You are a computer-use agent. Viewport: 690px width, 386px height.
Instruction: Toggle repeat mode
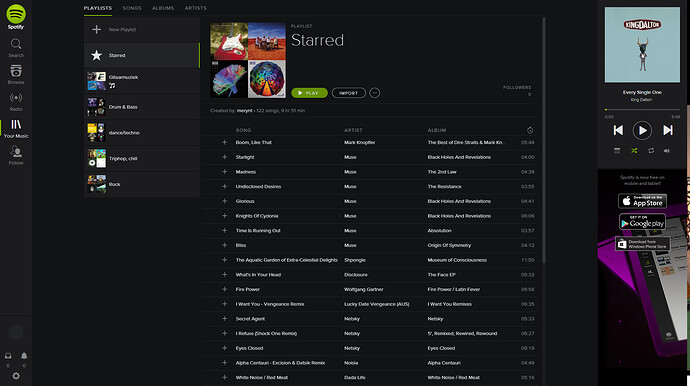651,151
